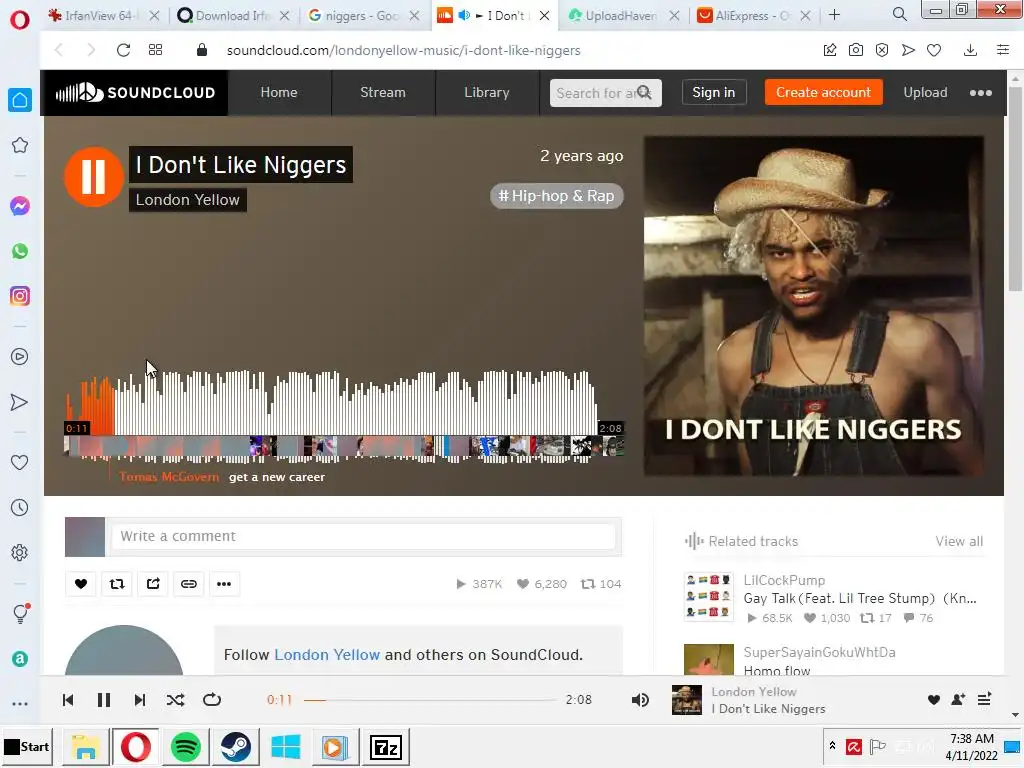
Task: Open Opera sidebar home icon
Action: click(x=20, y=100)
